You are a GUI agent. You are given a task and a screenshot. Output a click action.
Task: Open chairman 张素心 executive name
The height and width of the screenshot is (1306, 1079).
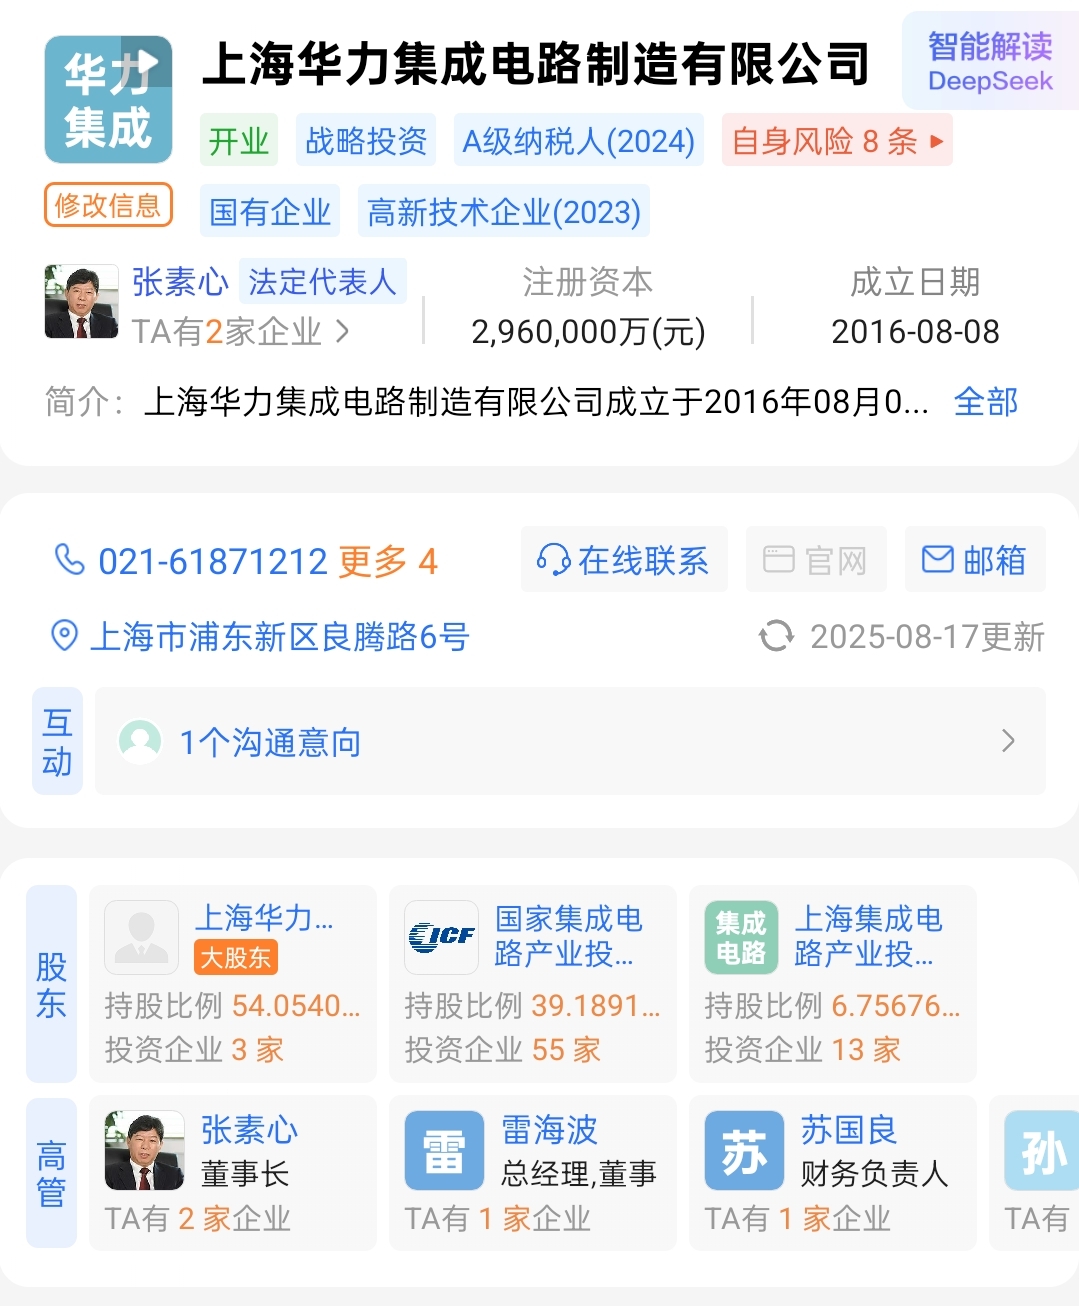[x=249, y=1129]
